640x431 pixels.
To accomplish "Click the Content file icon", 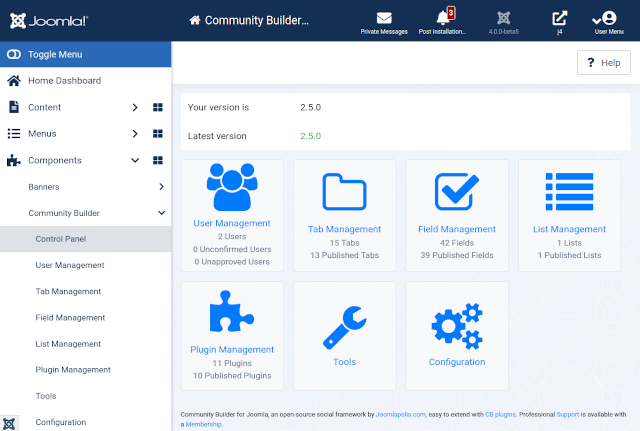I will tap(14, 107).
